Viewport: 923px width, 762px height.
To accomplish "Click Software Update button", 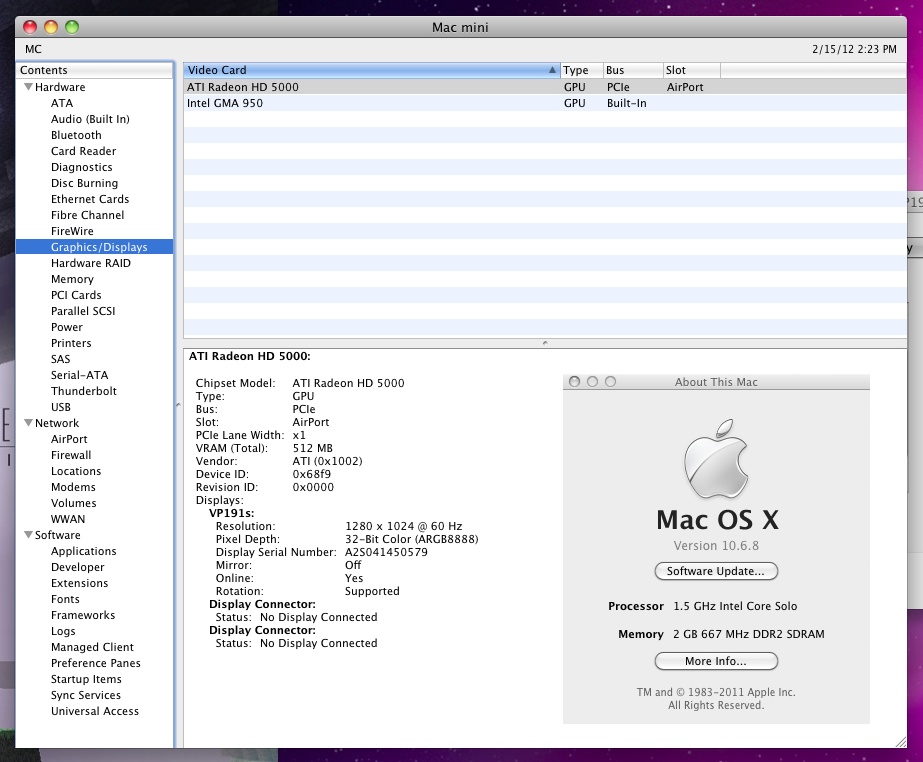I will click(x=716, y=571).
